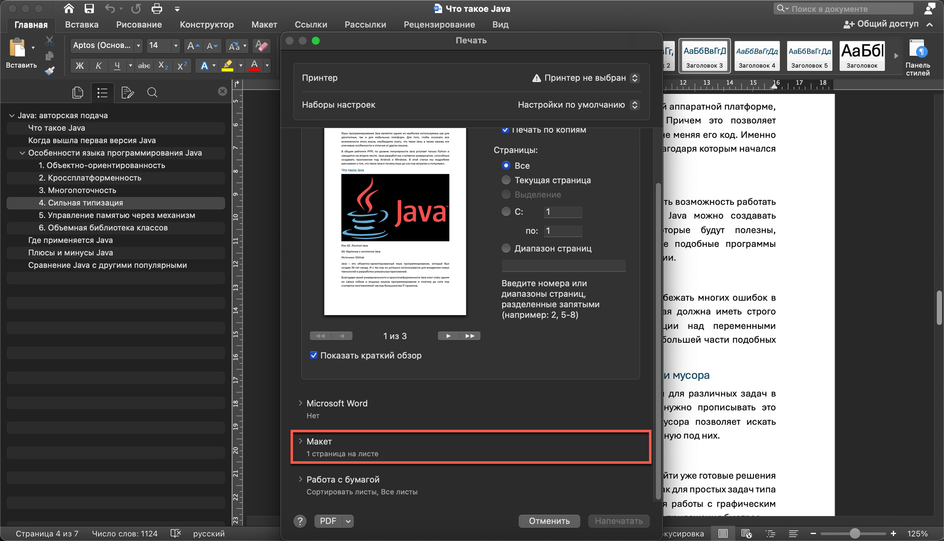Click the Отменить button

pos(549,521)
